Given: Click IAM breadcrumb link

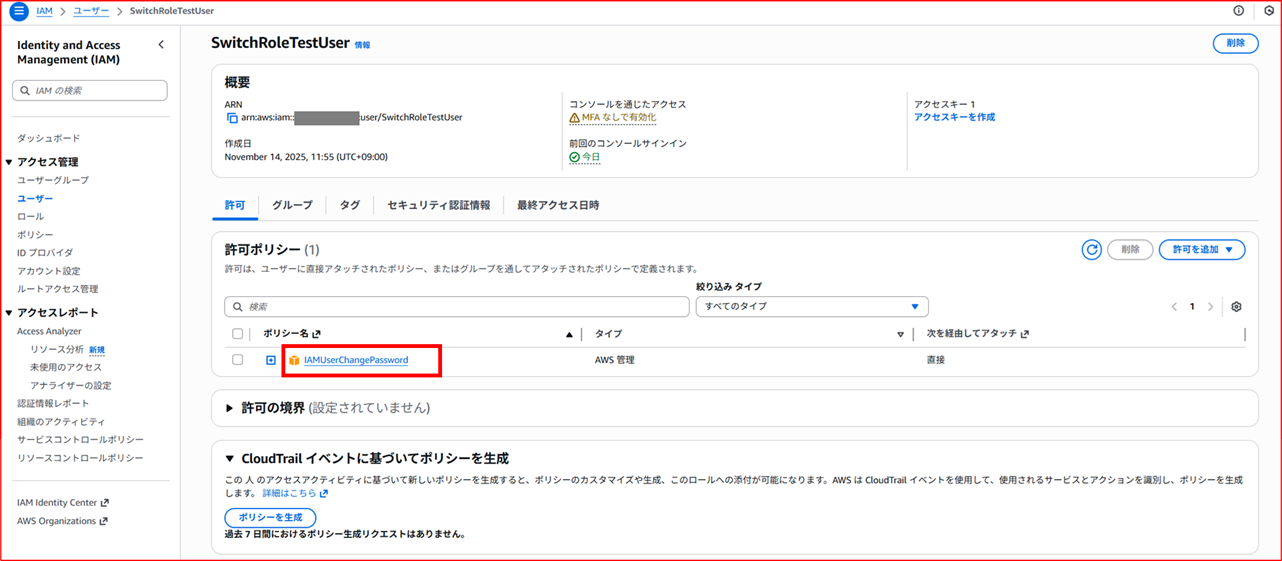Looking at the screenshot, I should pos(44,11).
